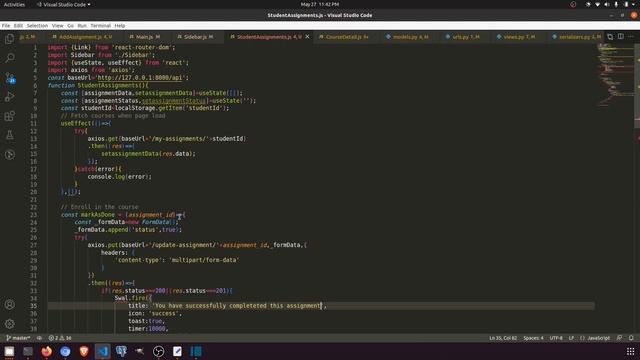Open Chromium browser from the dock
Image resolution: width=640 pixels, height=360 pixels.
tap(65, 351)
